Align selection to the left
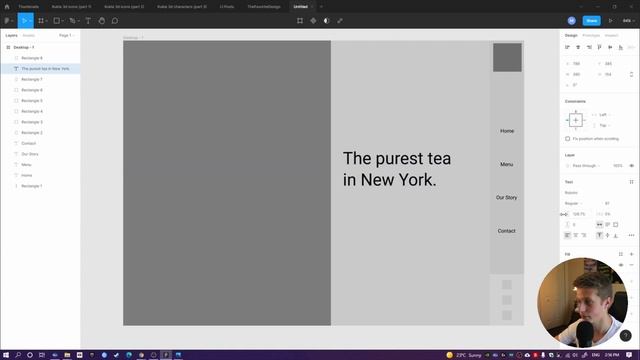 [567, 47]
